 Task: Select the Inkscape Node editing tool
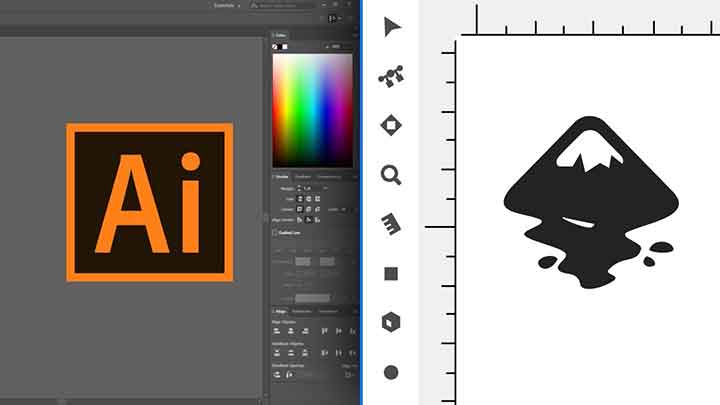coord(391,76)
